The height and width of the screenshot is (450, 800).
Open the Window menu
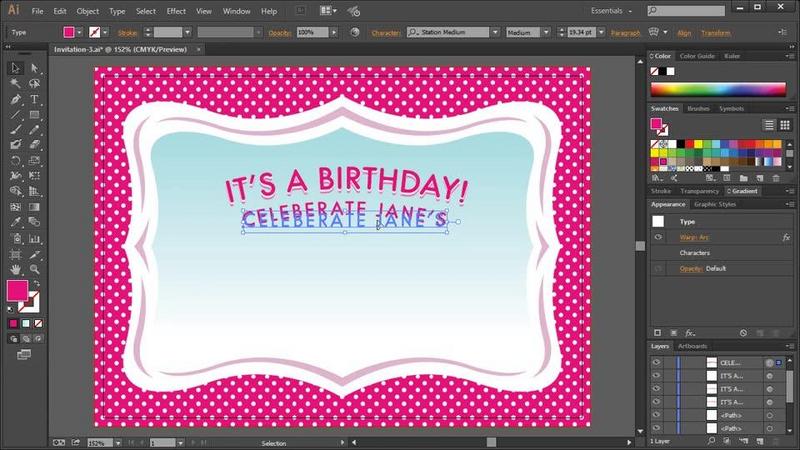(x=236, y=11)
